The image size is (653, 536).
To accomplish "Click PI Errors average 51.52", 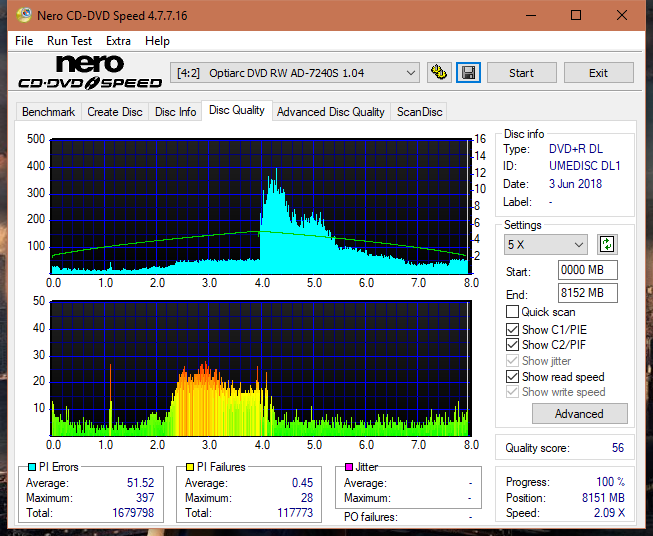I will pyautogui.click(x=140, y=483).
